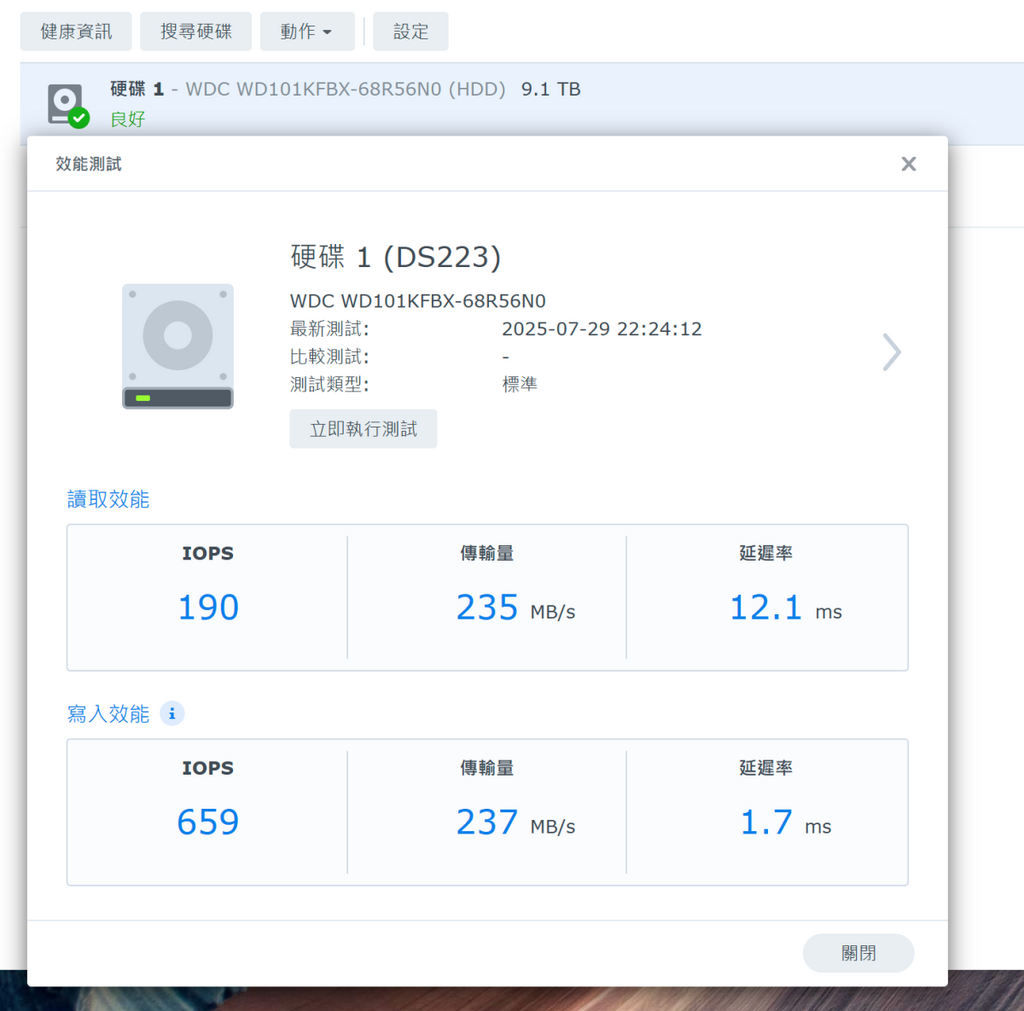Click the write throughput value 237
Screen dimensions: 1024x1011
point(487,822)
